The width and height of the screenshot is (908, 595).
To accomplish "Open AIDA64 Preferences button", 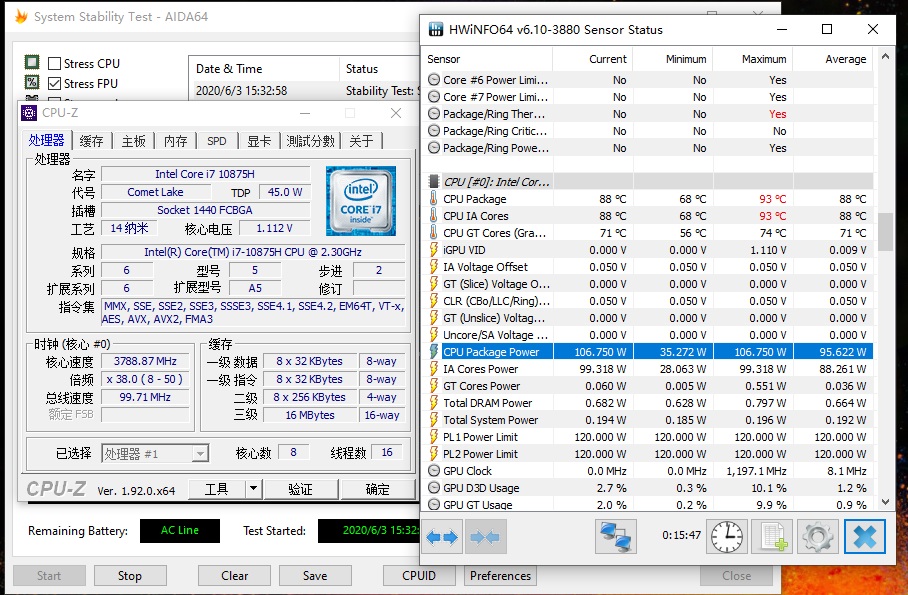I will pyautogui.click(x=500, y=576).
